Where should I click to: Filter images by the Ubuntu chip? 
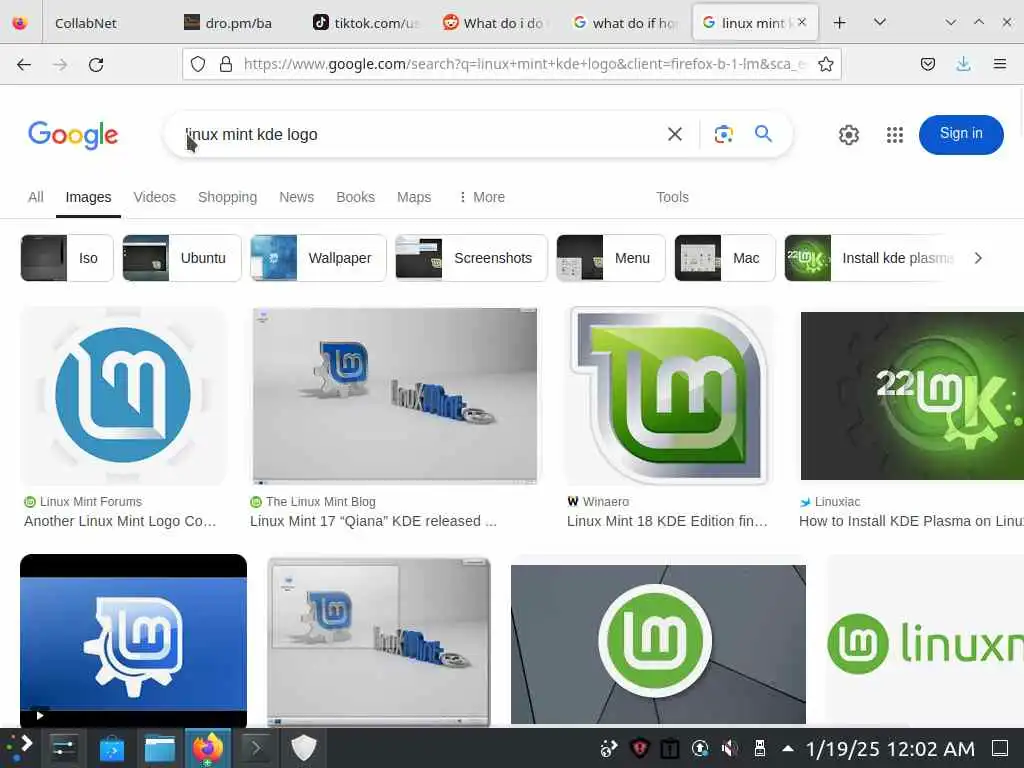(x=182, y=258)
